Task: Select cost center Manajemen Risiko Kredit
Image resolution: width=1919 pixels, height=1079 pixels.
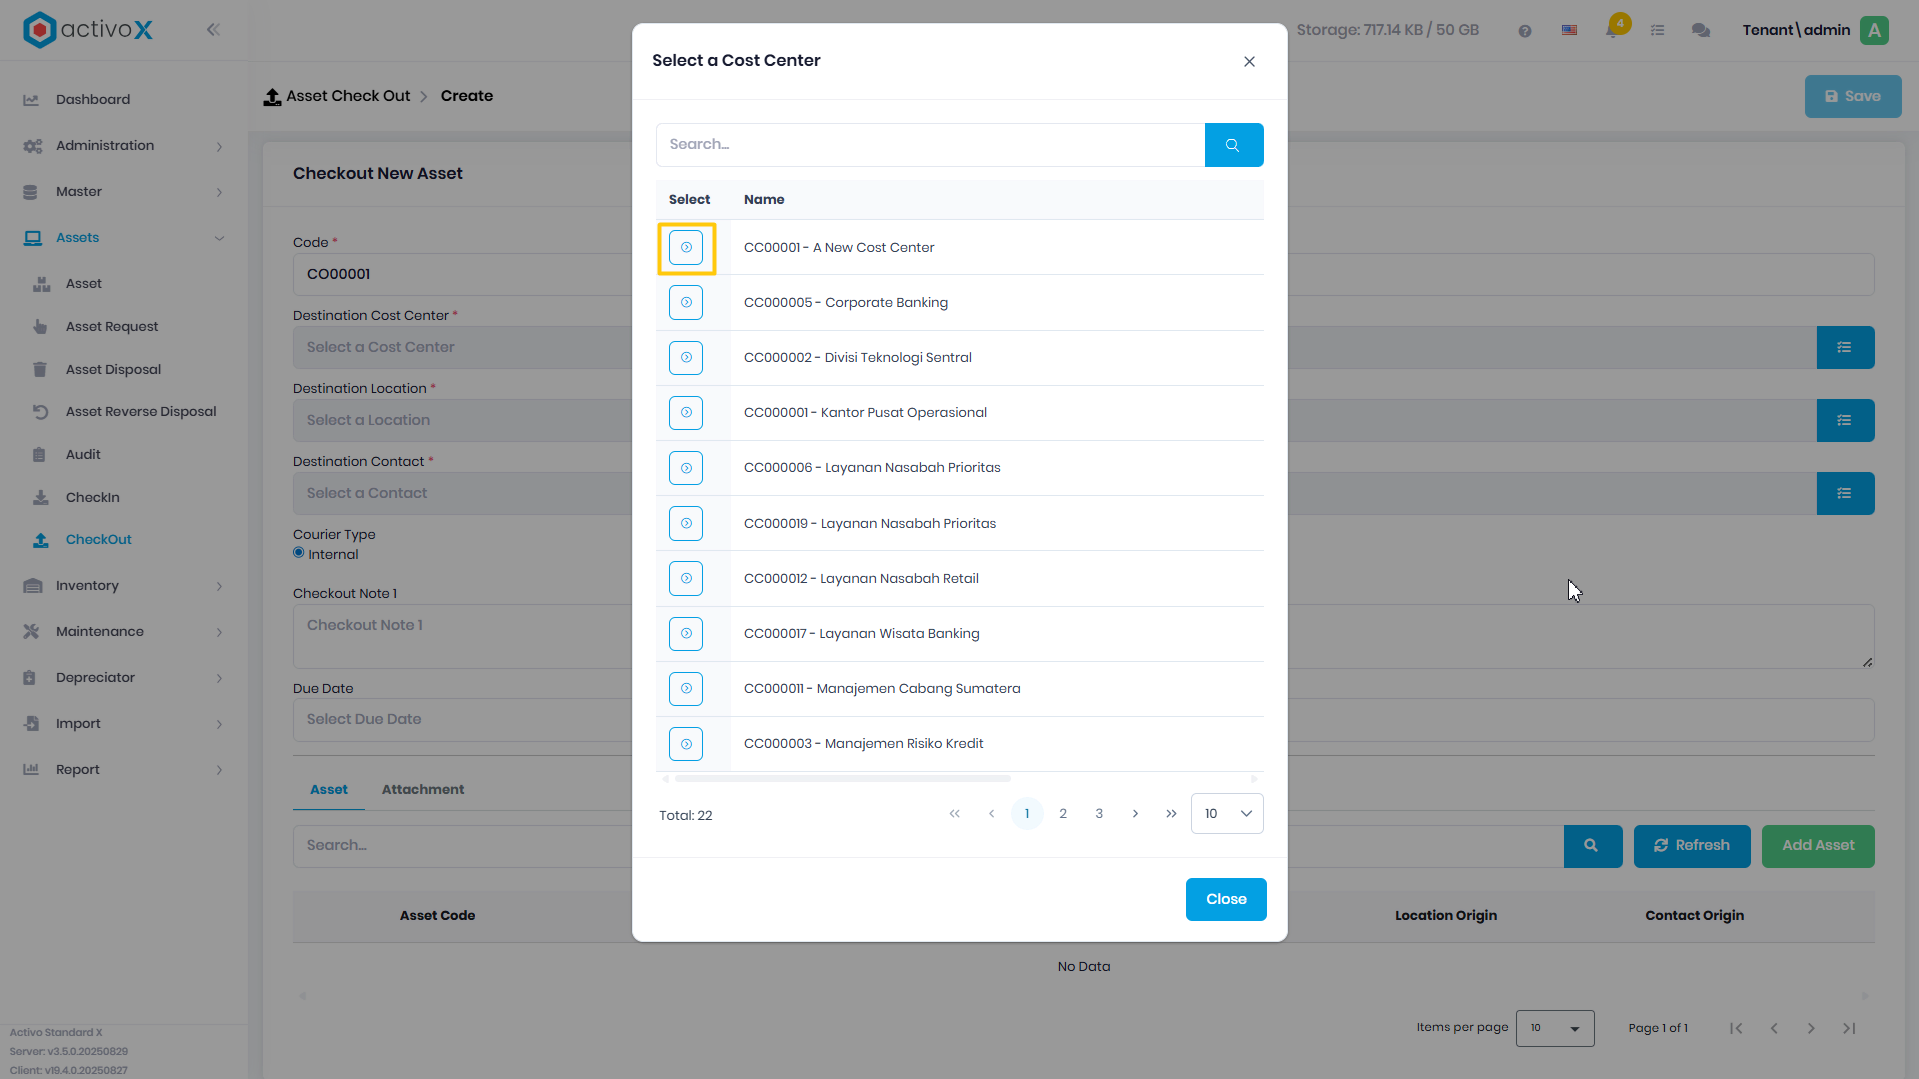Action: point(686,744)
